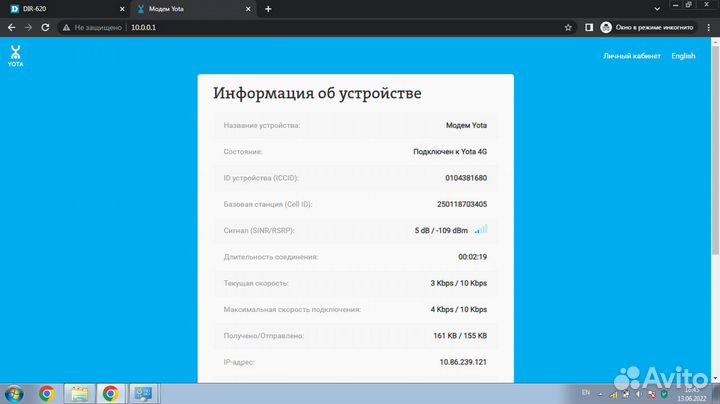Click the ICCID value 0104381680

point(466,178)
